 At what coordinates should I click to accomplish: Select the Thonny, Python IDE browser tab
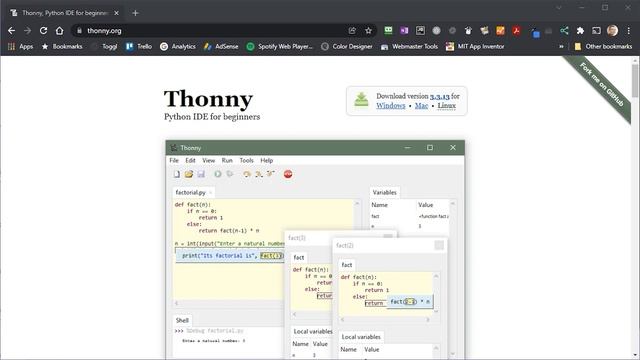[x=64, y=13]
